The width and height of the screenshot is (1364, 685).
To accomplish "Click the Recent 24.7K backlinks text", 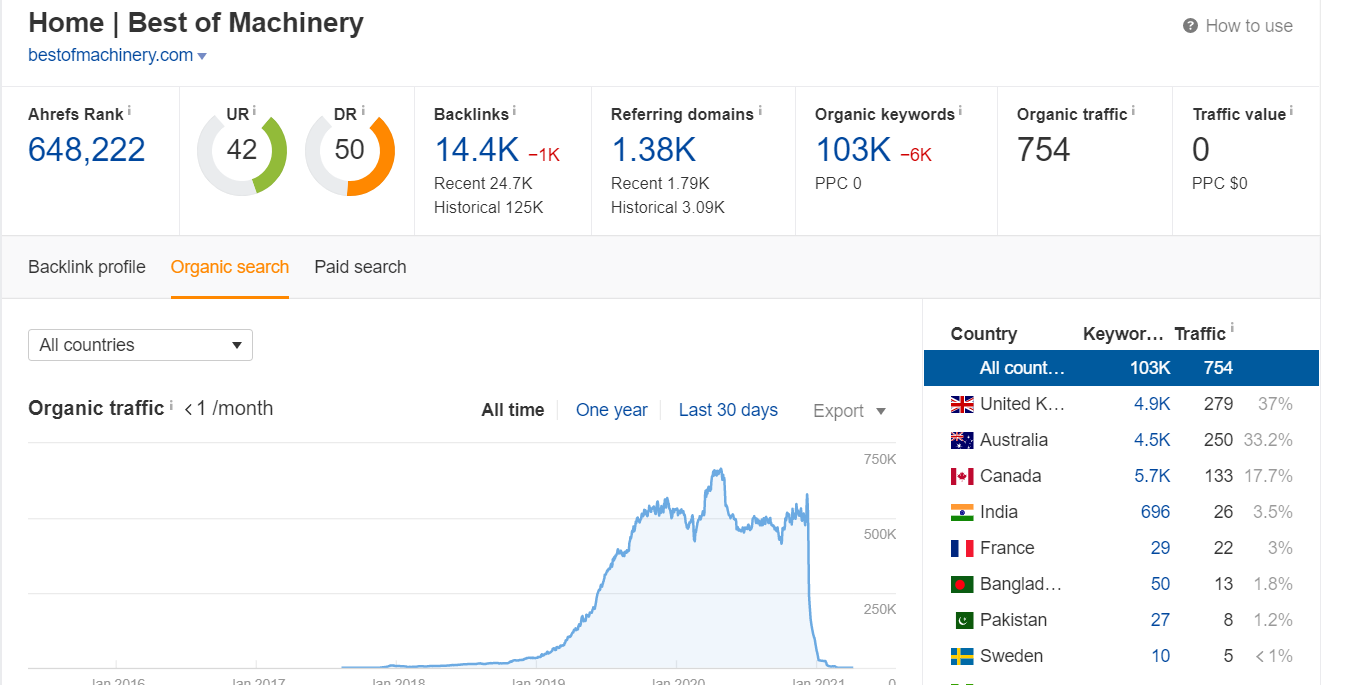I will click(483, 183).
